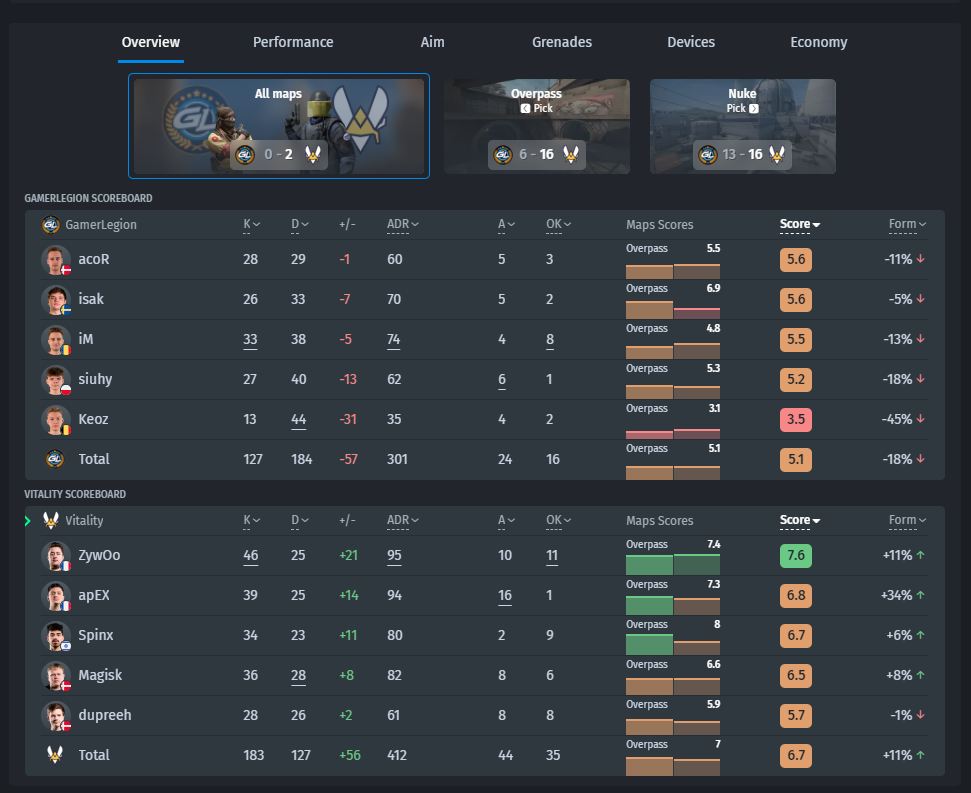This screenshot has height=793, width=971.
Task: Sort Vitality table by ADR
Action: (403, 520)
